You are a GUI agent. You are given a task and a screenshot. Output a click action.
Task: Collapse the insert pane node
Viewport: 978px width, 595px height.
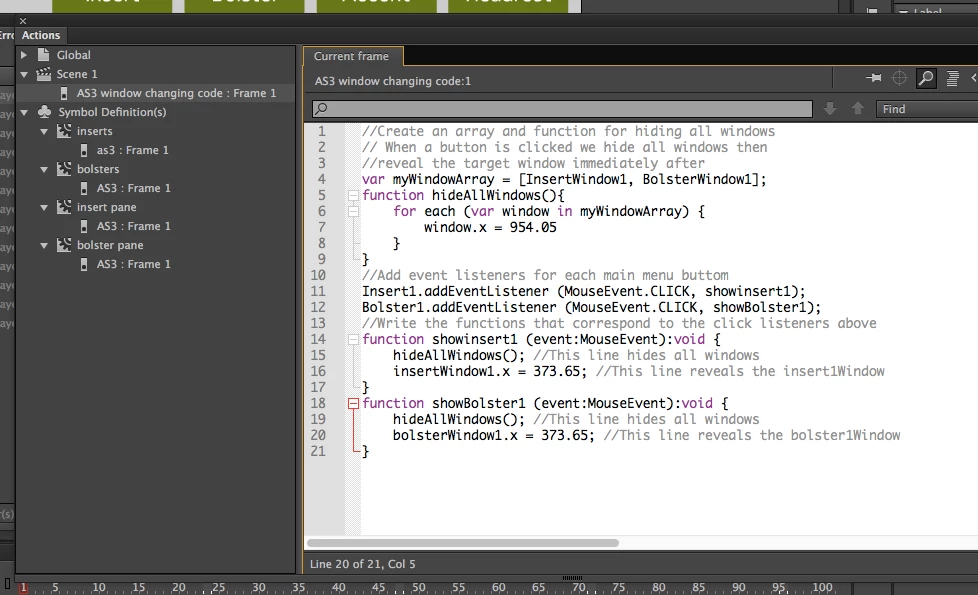(x=44, y=208)
